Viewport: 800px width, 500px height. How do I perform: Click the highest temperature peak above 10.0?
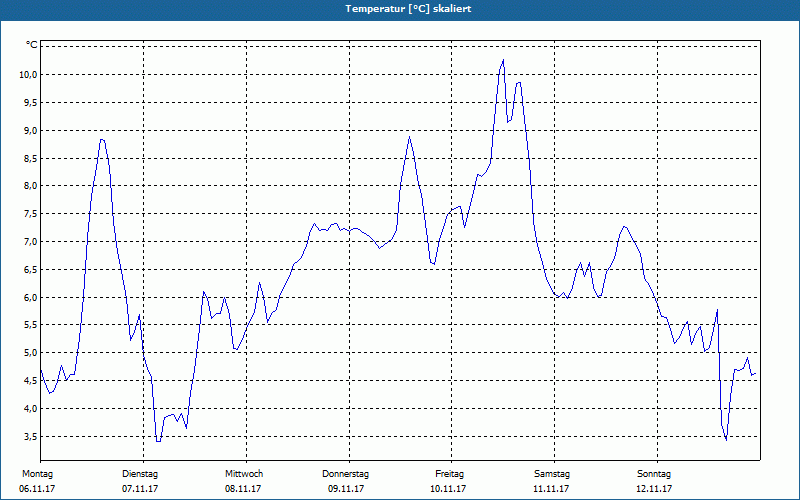[503, 60]
